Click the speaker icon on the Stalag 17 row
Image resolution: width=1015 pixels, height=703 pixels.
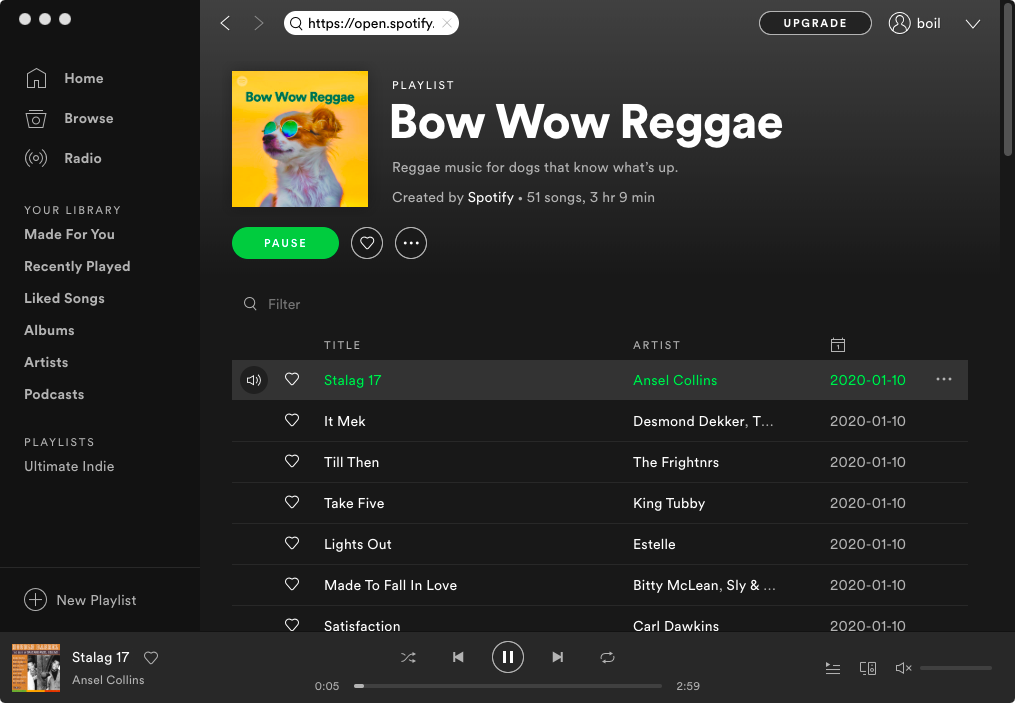(254, 380)
